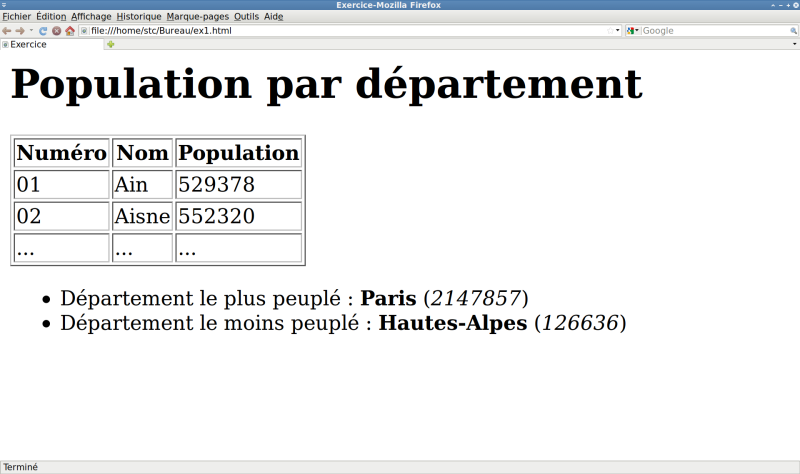Viewport: 800px width, 474px height.
Task: Click the Terminé status bar text
Action: click(20, 467)
